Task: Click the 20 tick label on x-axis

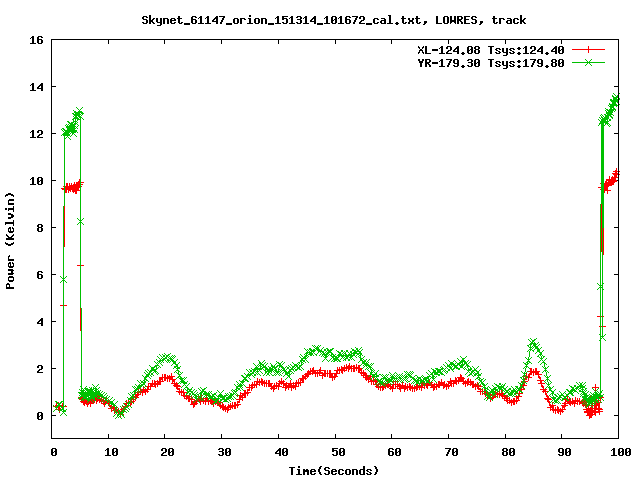Action: (x=166, y=452)
